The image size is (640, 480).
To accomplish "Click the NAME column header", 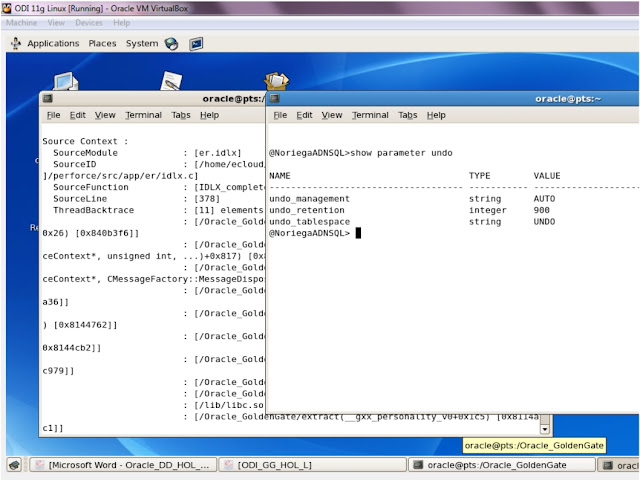I will click(x=280, y=176).
